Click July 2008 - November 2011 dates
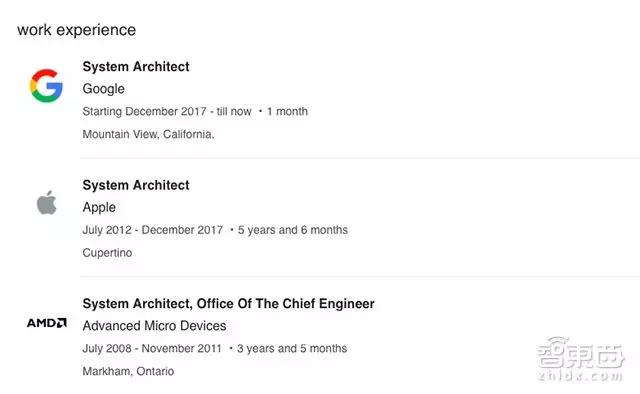Image resolution: width=640 pixels, height=394 pixels. coord(152,348)
